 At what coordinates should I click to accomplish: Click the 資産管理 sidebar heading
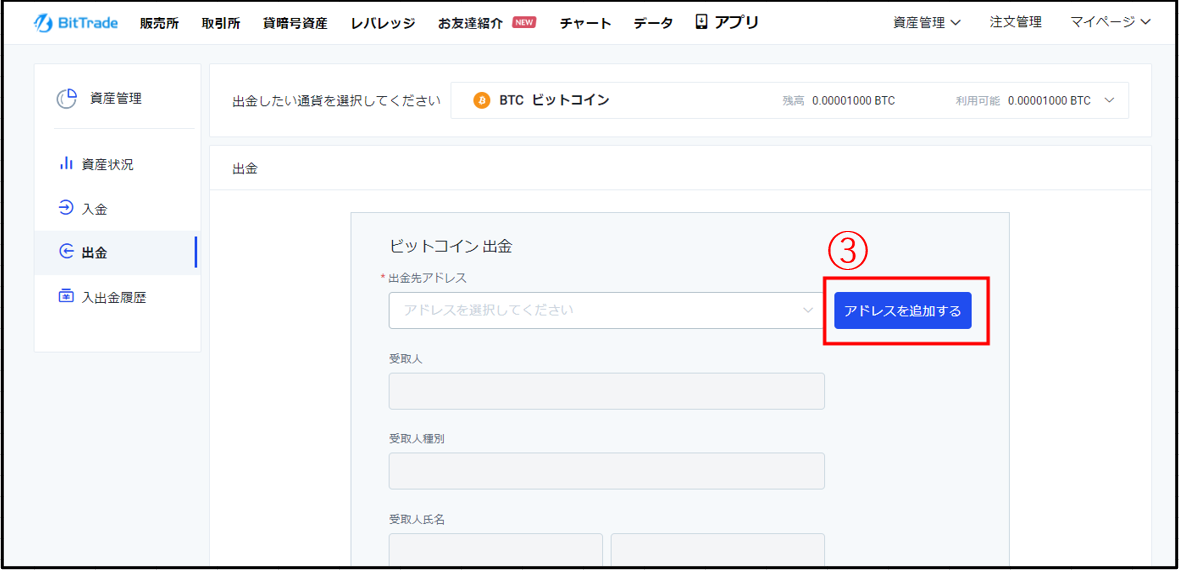(116, 99)
